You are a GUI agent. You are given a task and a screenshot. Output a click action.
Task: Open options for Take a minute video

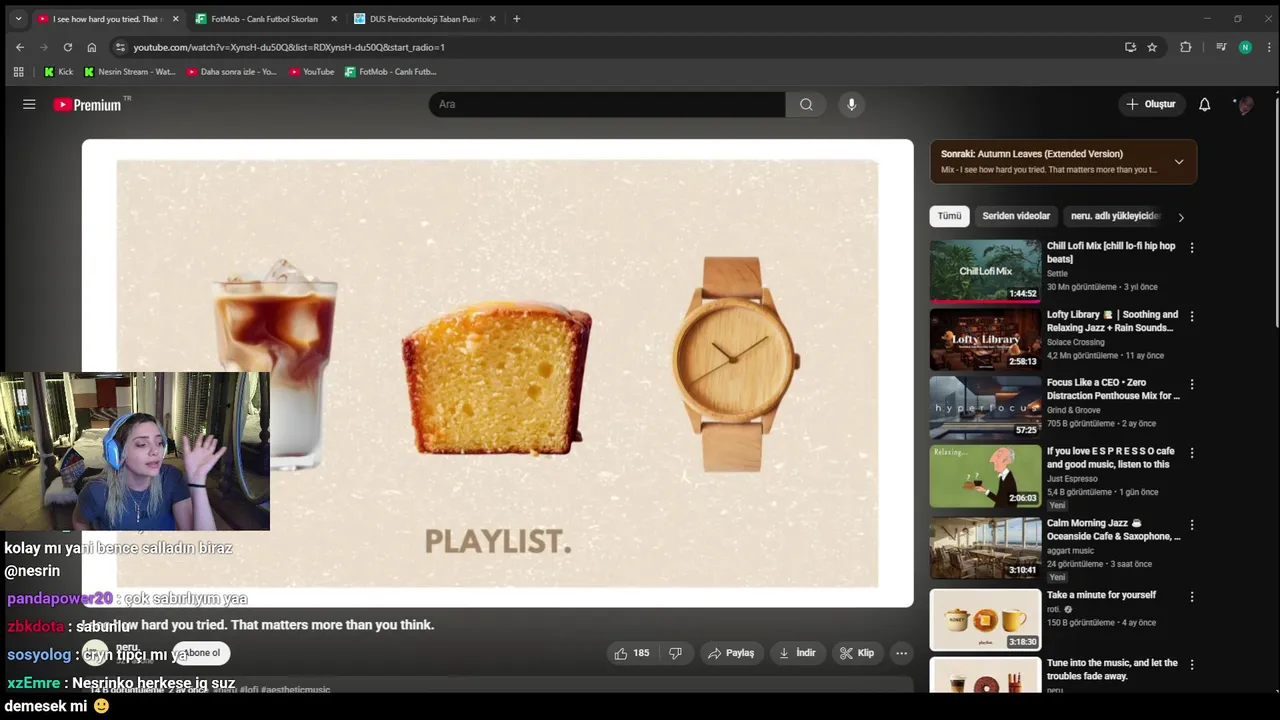[x=1191, y=596]
